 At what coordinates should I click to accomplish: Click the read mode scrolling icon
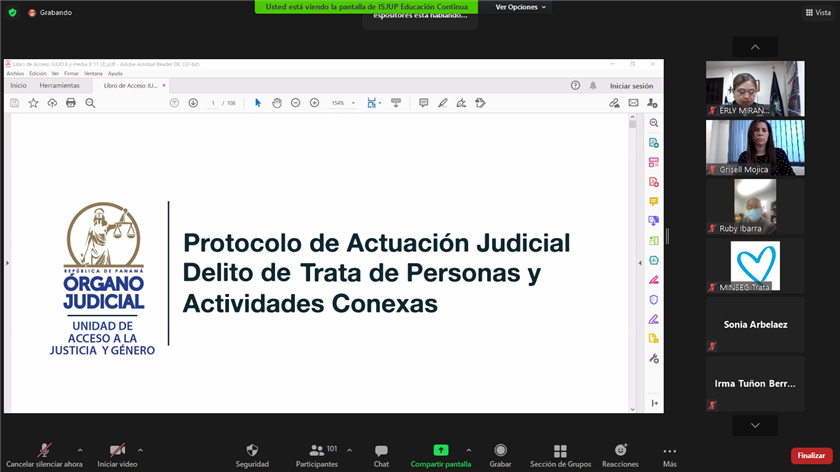[396, 103]
